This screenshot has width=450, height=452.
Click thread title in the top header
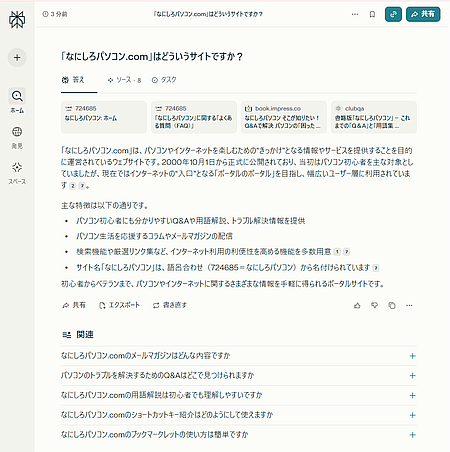click(x=208, y=14)
